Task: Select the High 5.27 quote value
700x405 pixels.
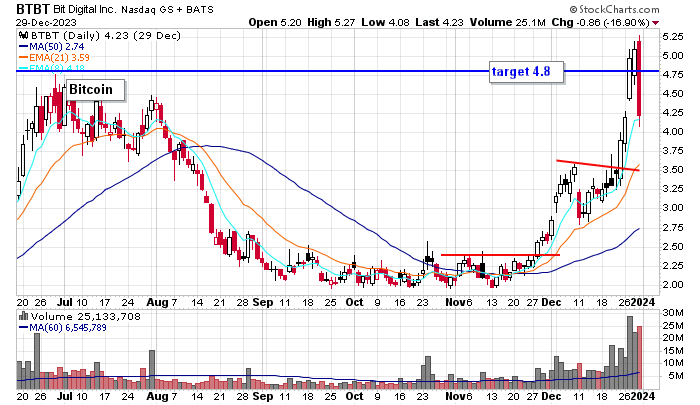Action: (331, 22)
